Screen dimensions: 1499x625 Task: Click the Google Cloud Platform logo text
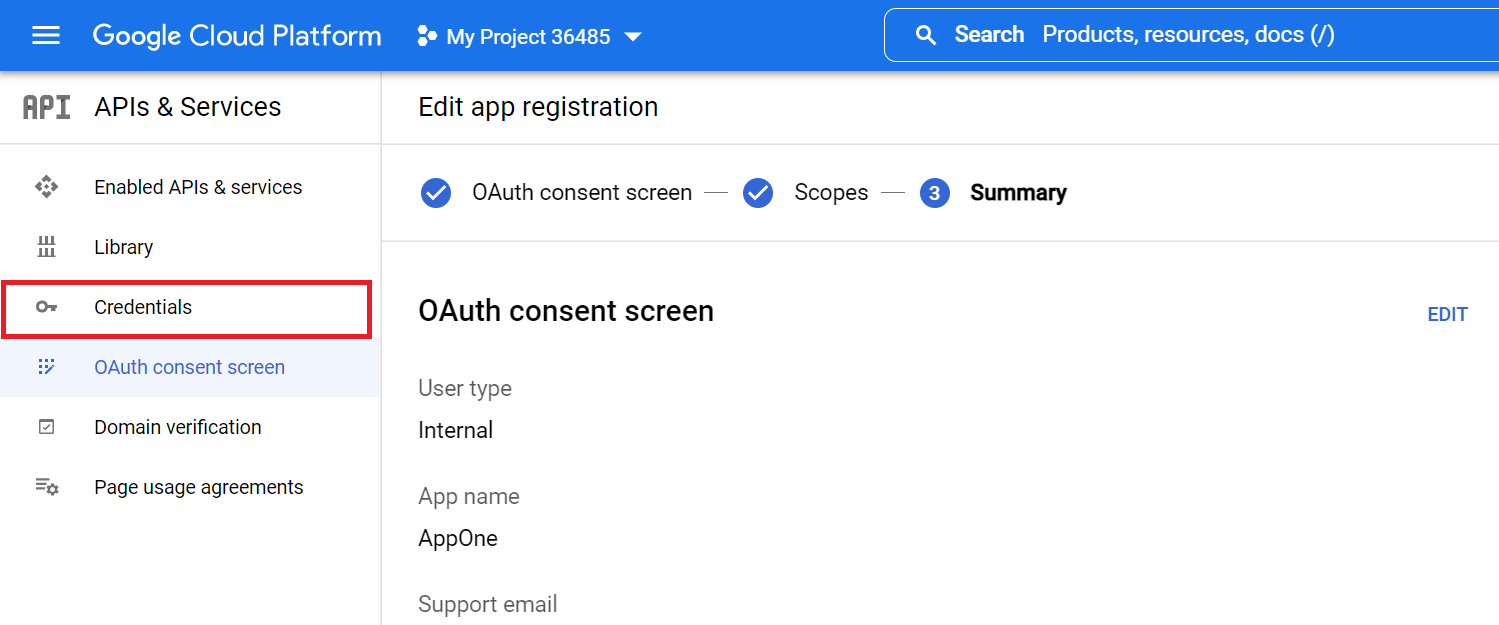(x=237, y=36)
